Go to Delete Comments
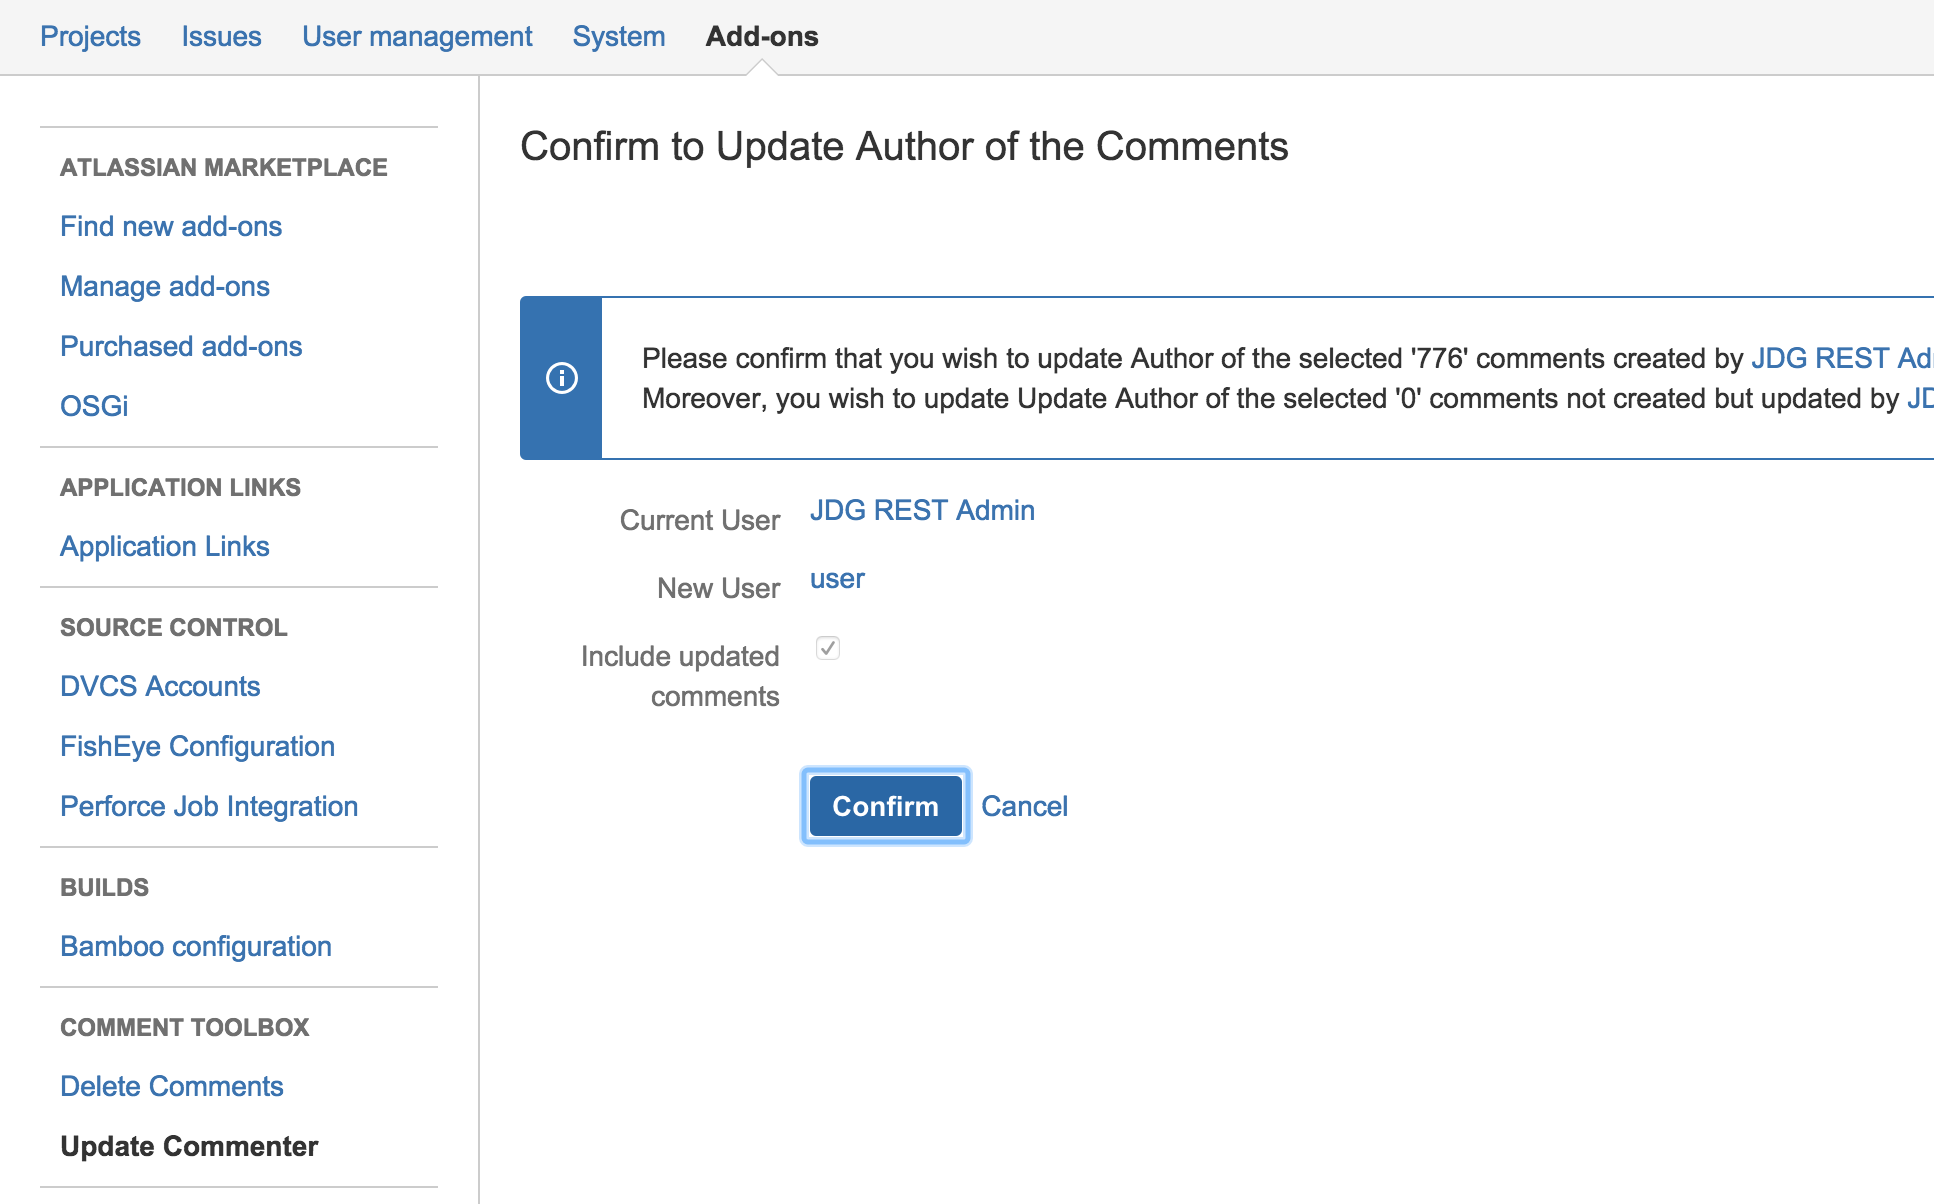 (172, 1086)
